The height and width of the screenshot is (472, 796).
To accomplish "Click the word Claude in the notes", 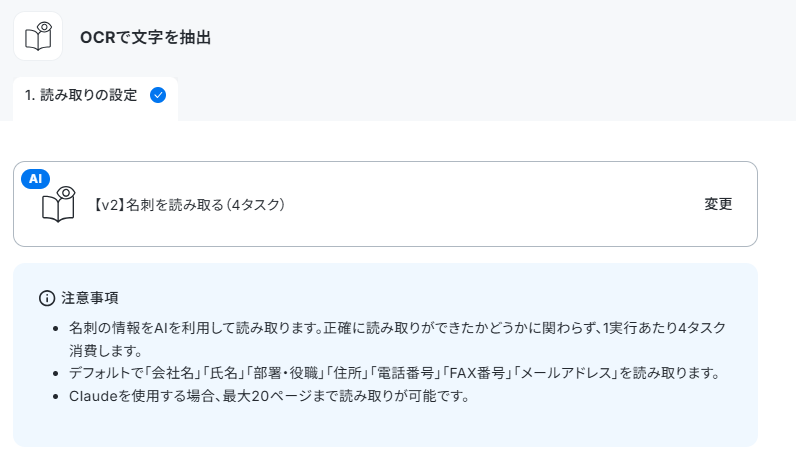I will 93,396.
